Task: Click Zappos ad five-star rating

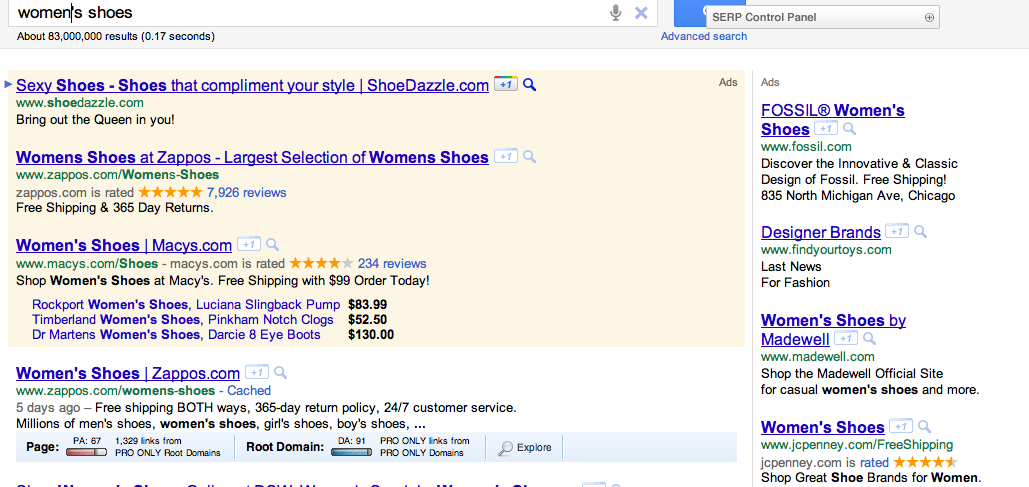Action: 171,192
